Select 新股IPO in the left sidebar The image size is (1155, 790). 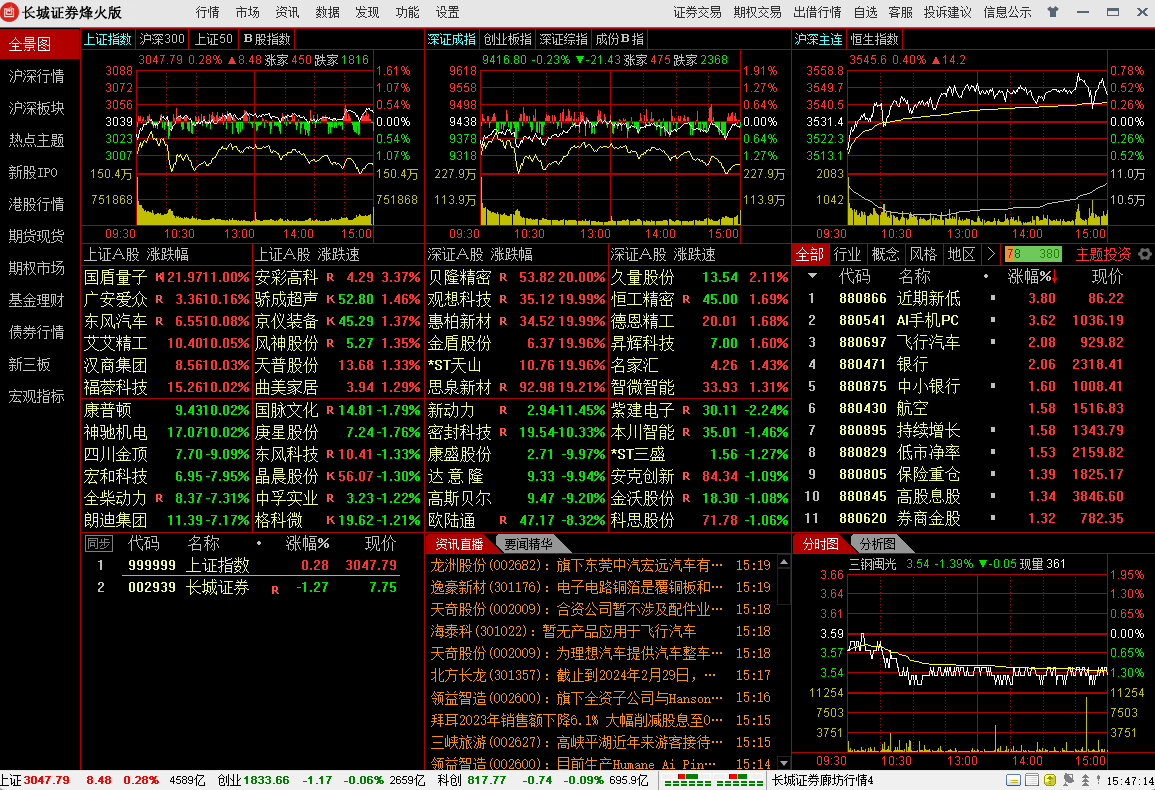[37, 172]
